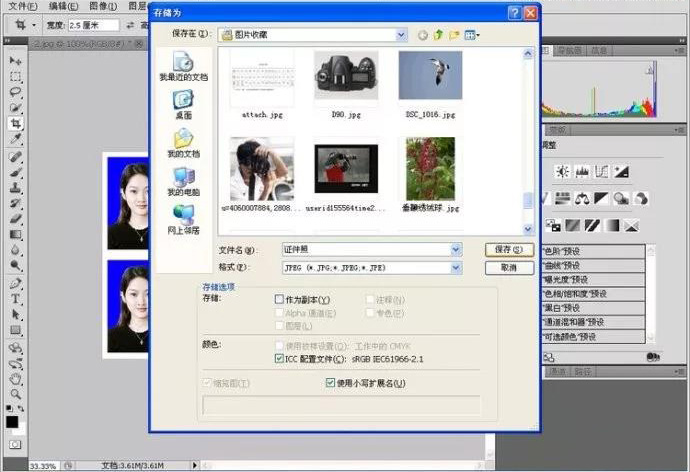This screenshot has height=472, width=690.
Task: Click the Exposure adjustment icon
Action: [x=621, y=171]
